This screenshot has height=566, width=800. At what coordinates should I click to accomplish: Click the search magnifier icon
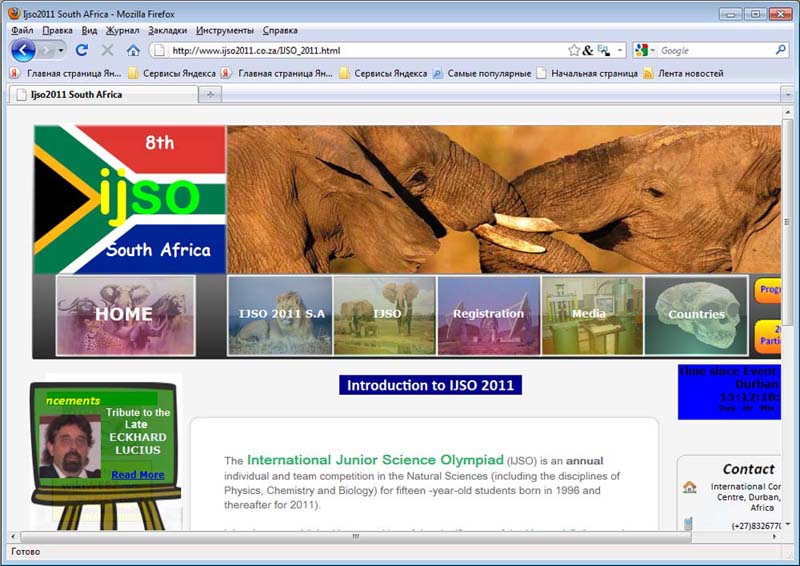point(781,50)
